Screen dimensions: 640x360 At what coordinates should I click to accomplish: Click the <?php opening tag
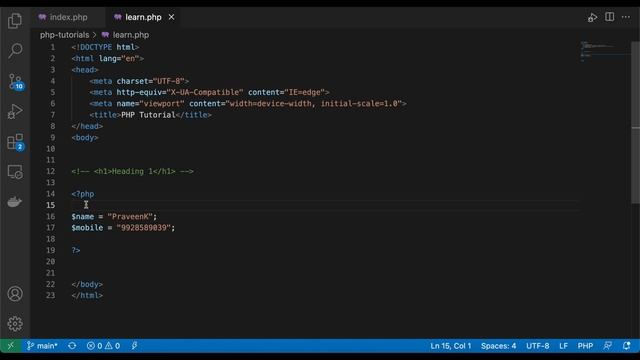[x=82, y=194]
